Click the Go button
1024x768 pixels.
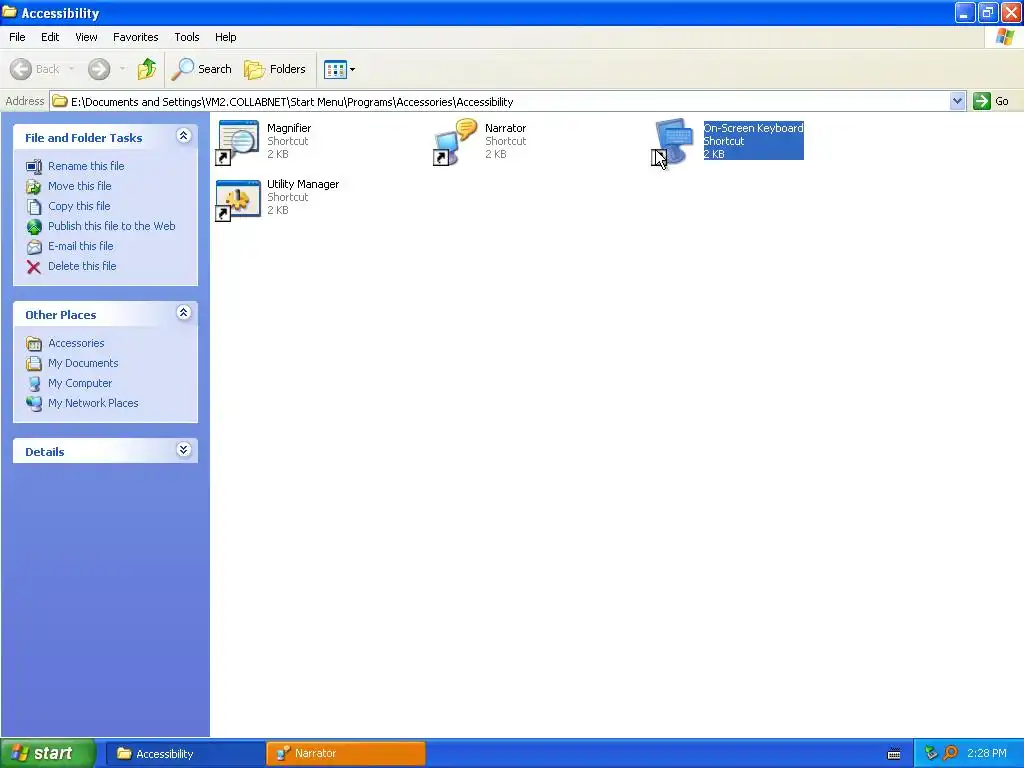[991, 101]
